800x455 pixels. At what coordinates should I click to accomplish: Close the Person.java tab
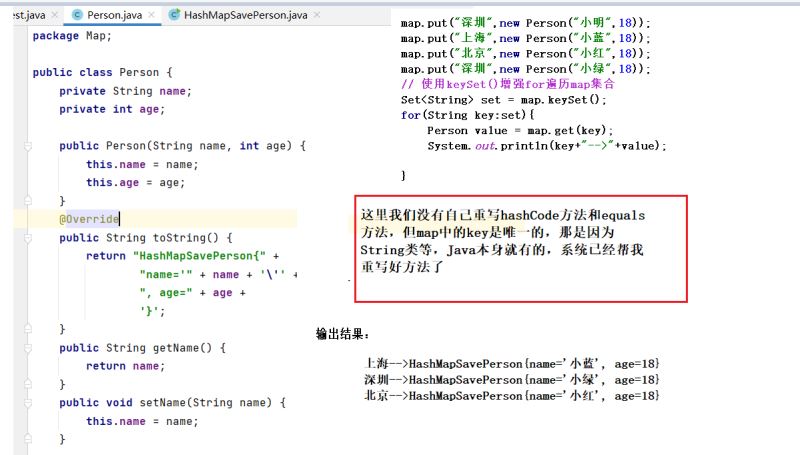(x=152, y=15)
